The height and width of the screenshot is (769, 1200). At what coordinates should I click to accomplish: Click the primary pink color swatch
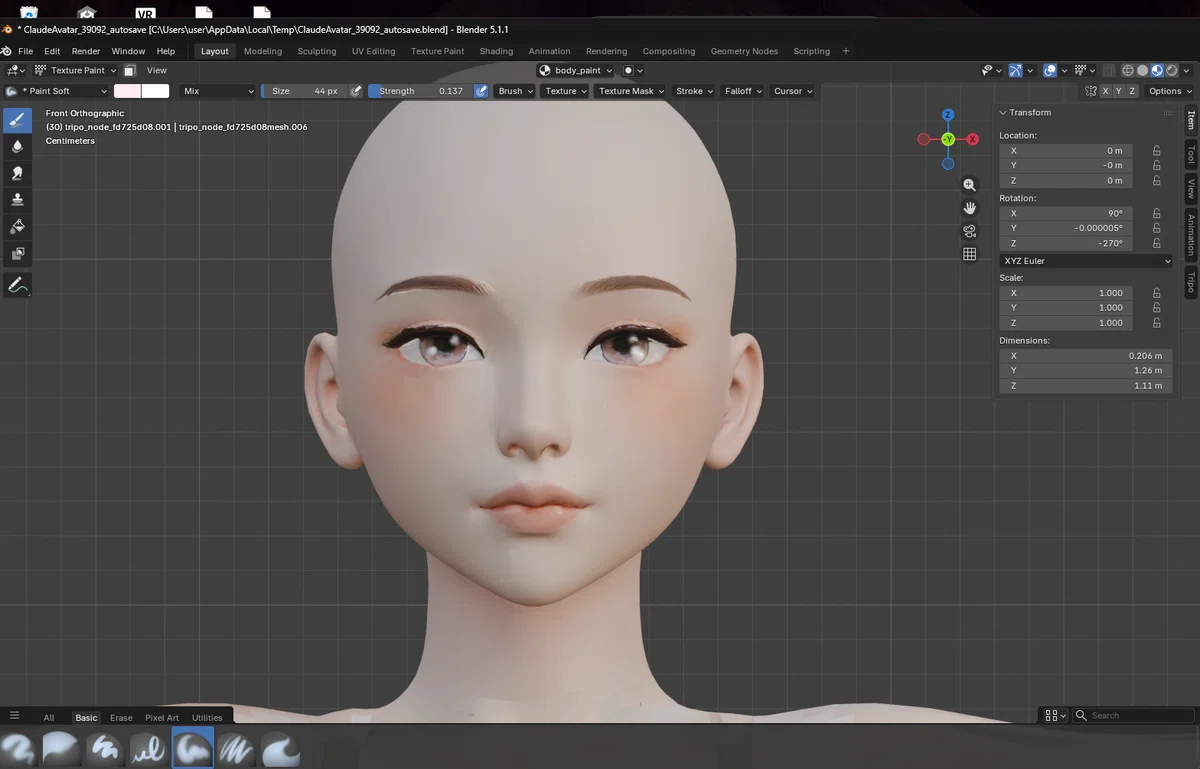tap(127, 91)
